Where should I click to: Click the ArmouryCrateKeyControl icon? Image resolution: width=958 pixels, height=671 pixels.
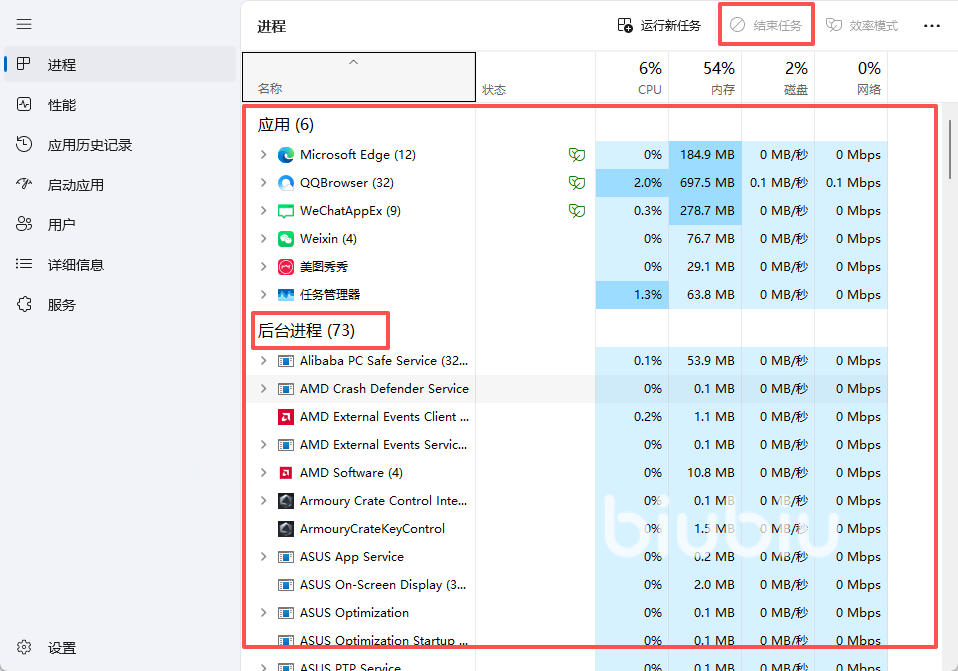point(285,529)
